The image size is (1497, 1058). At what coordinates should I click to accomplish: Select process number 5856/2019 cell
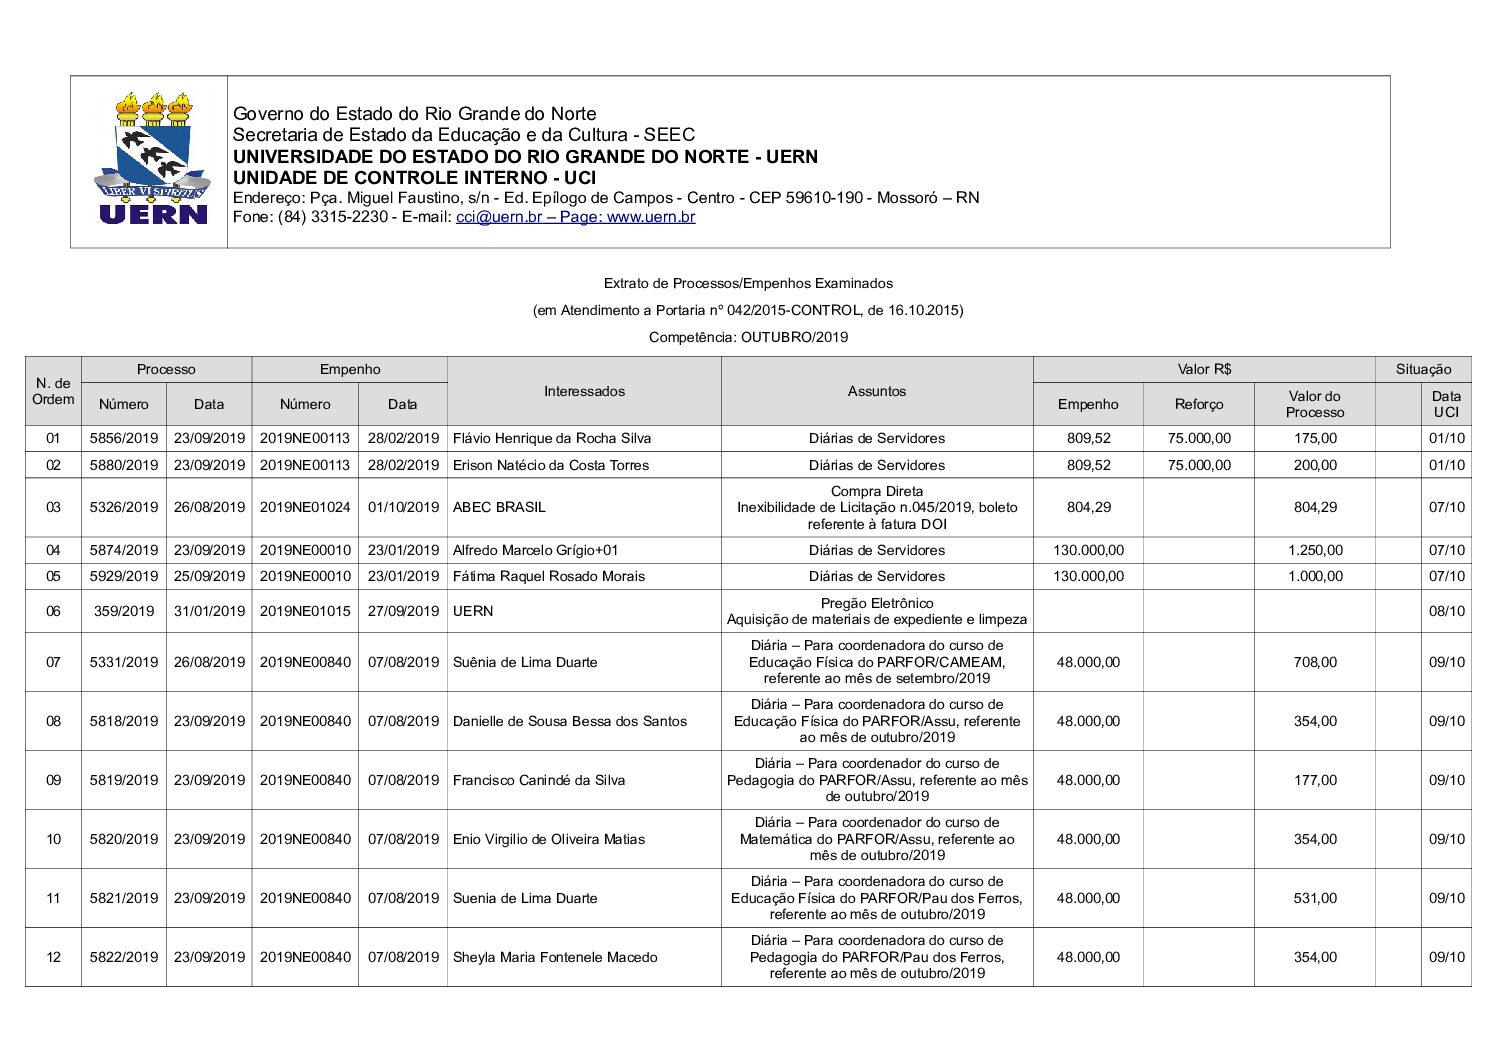click(x=124, y=438)
